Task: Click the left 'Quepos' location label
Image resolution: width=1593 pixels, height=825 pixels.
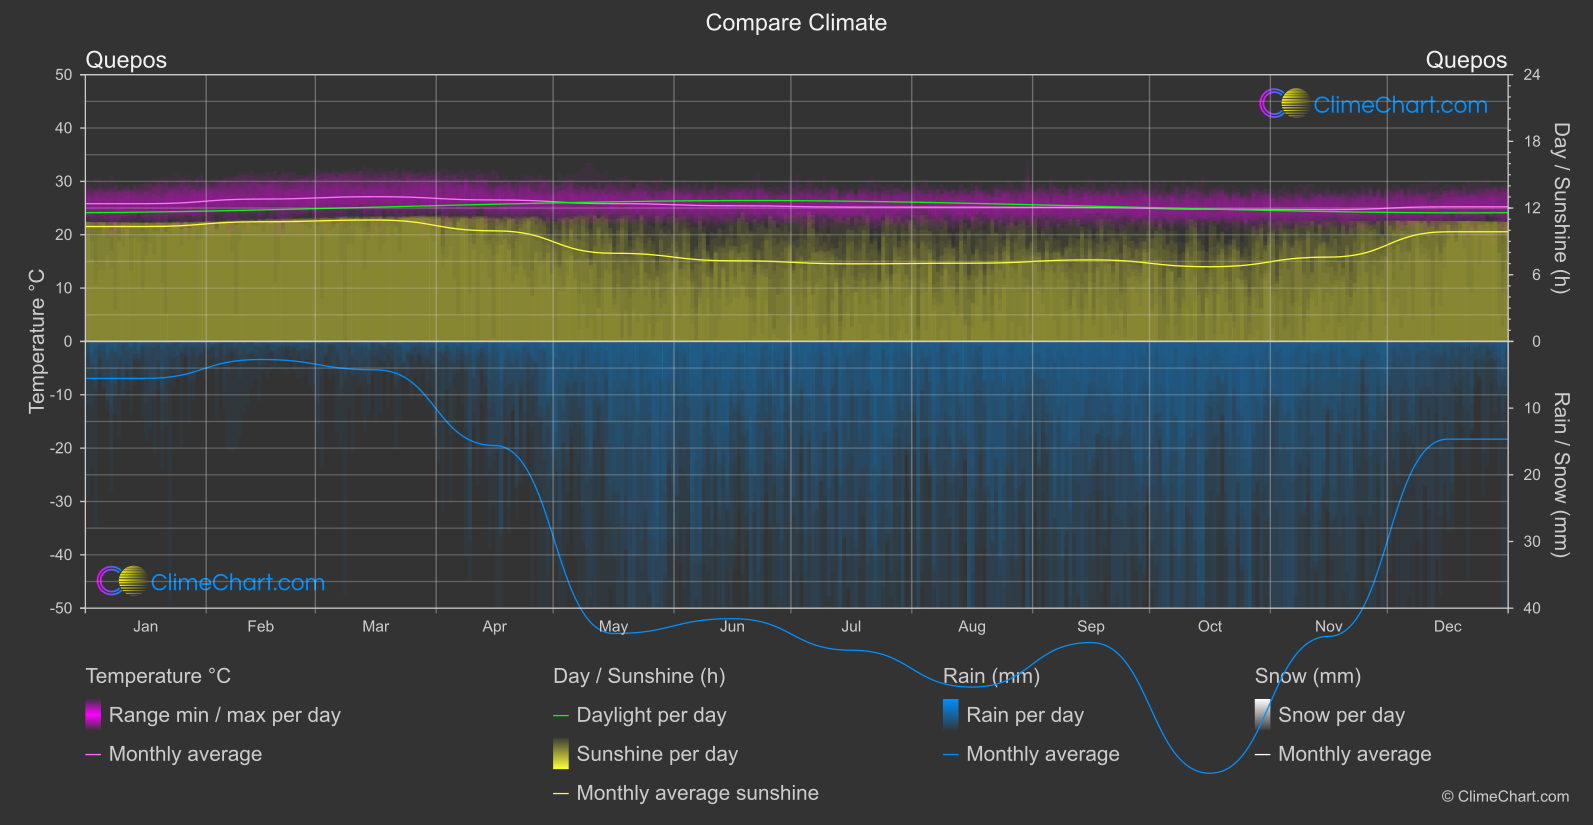Action: click(126, 60)
